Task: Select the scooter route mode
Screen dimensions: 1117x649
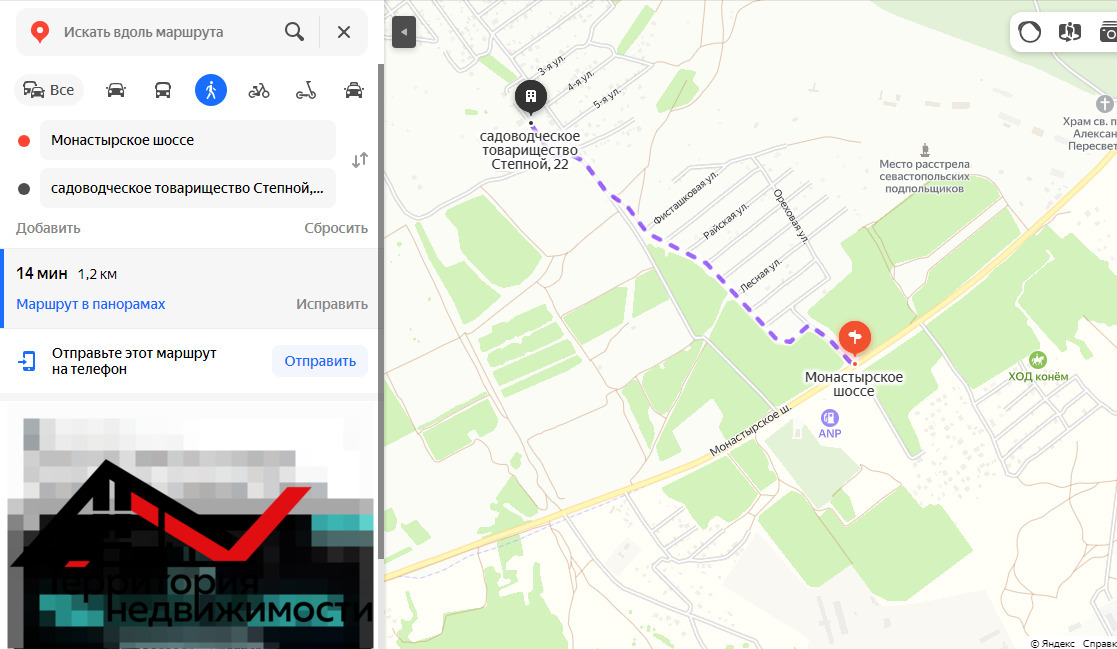Action: point(306,90)
